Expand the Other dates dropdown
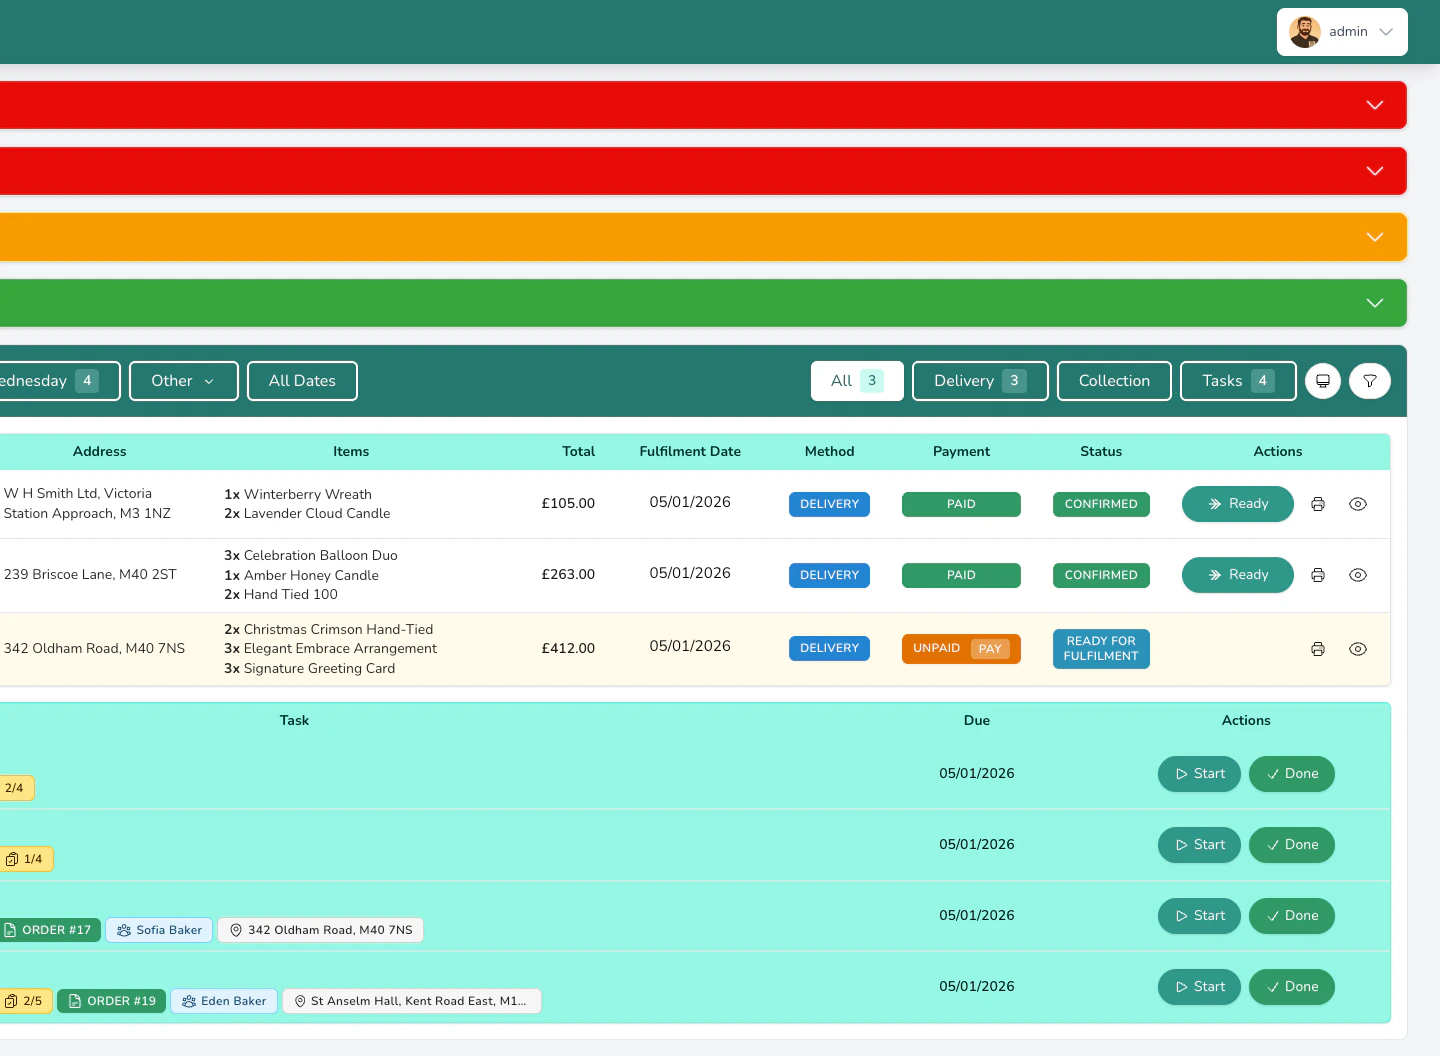Screen dimensions: 1440x1056 tap(183, 381)
